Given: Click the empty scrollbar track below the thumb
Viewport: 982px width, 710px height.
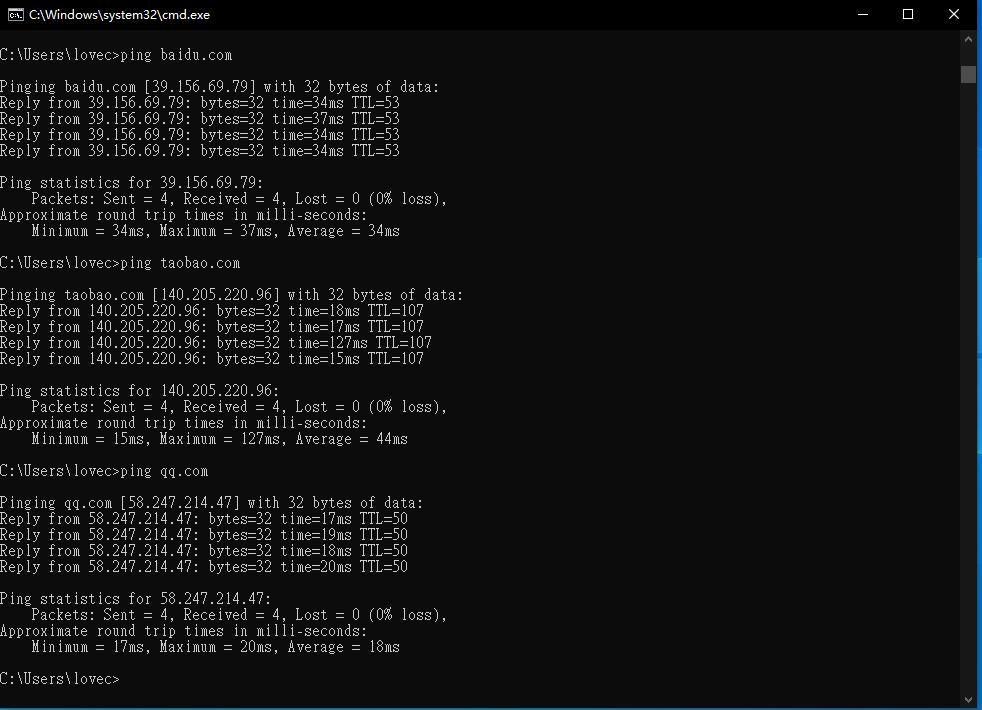Looking at the screenshot, I should 968,400.
